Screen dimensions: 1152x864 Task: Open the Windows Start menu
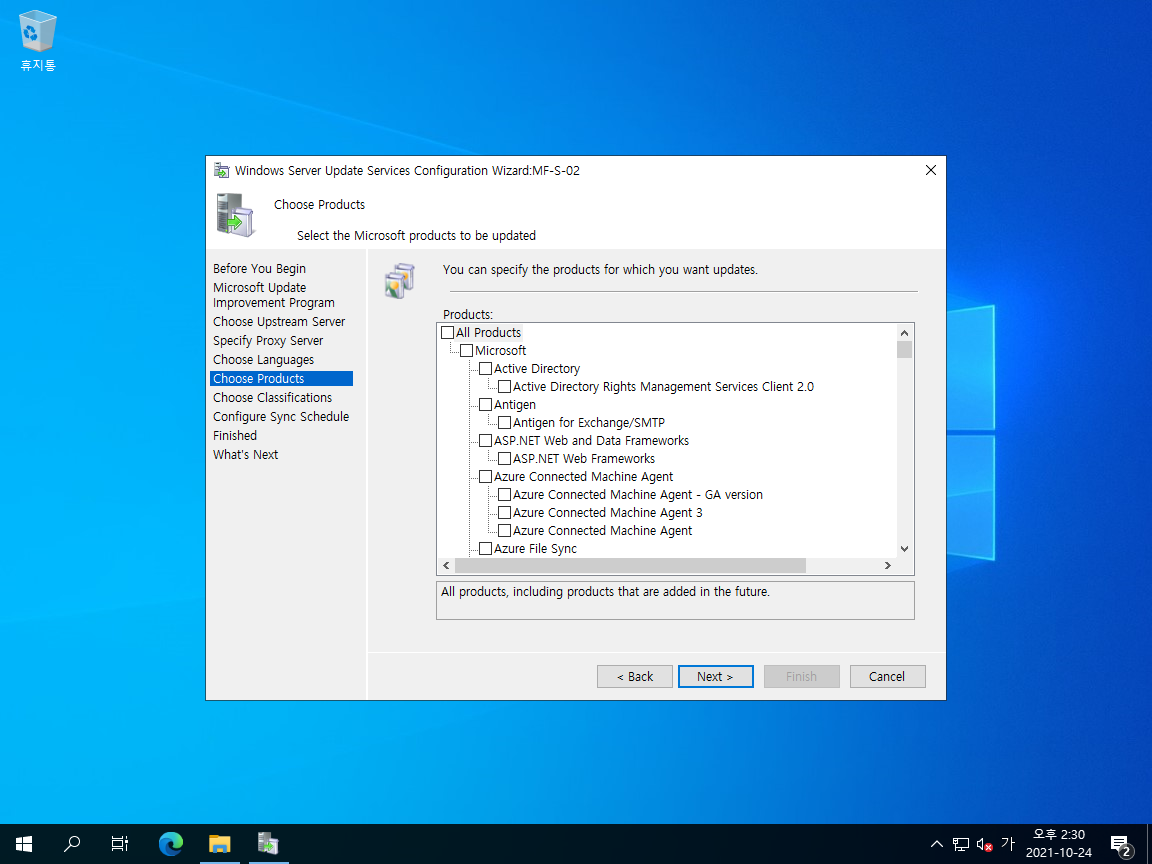(24, 843)
